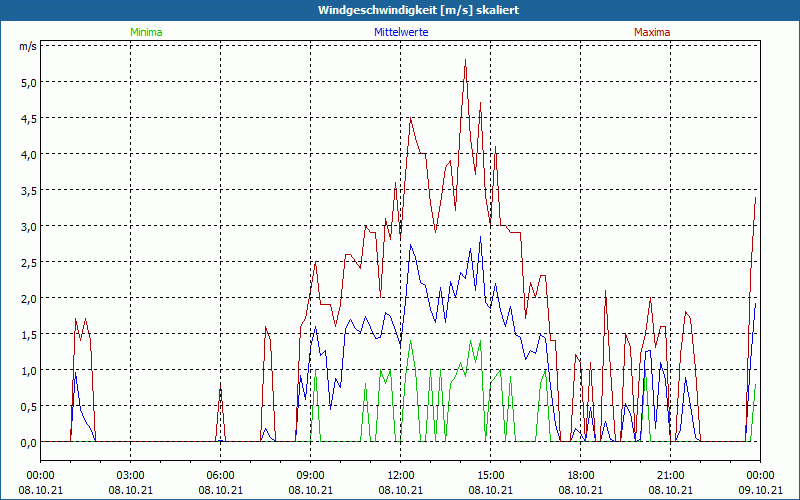Click the red Maxima spike at 06:00
The height and width of the screenshot is (500, 800).
(220, 388)
